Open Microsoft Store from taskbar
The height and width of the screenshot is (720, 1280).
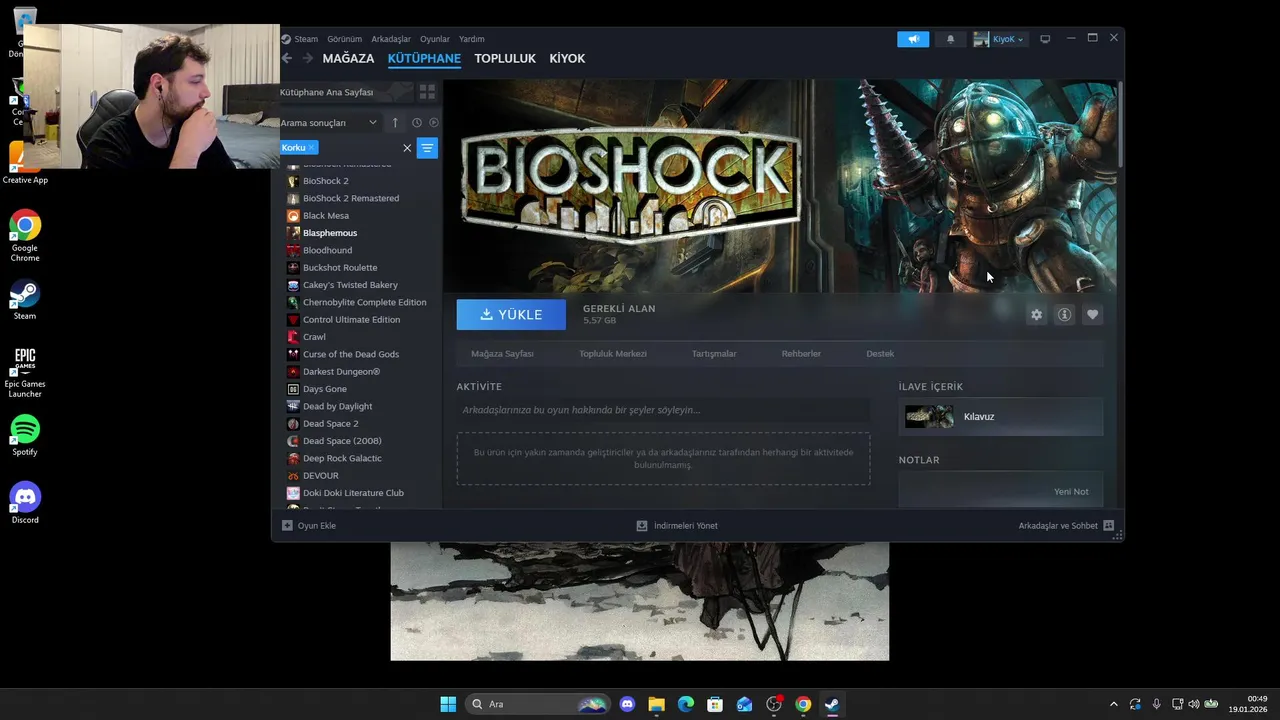[715, 704]
